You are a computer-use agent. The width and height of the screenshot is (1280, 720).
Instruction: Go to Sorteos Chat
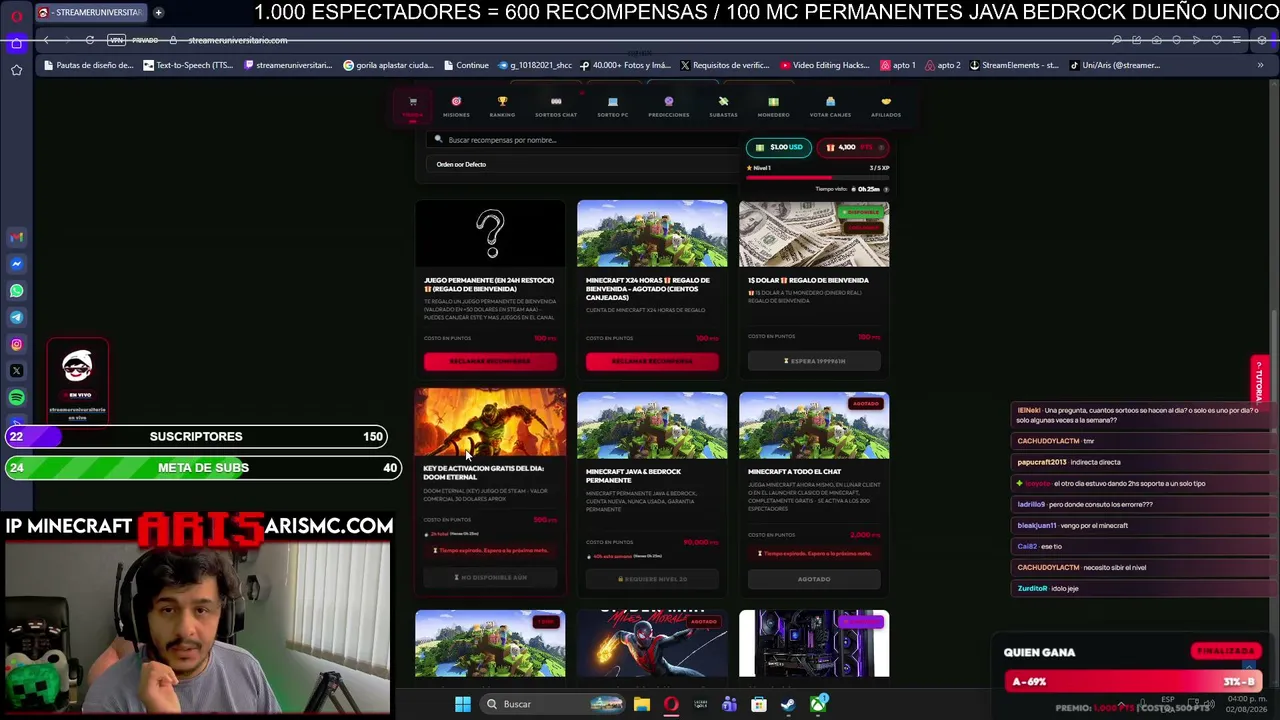(x=556, y=107)
